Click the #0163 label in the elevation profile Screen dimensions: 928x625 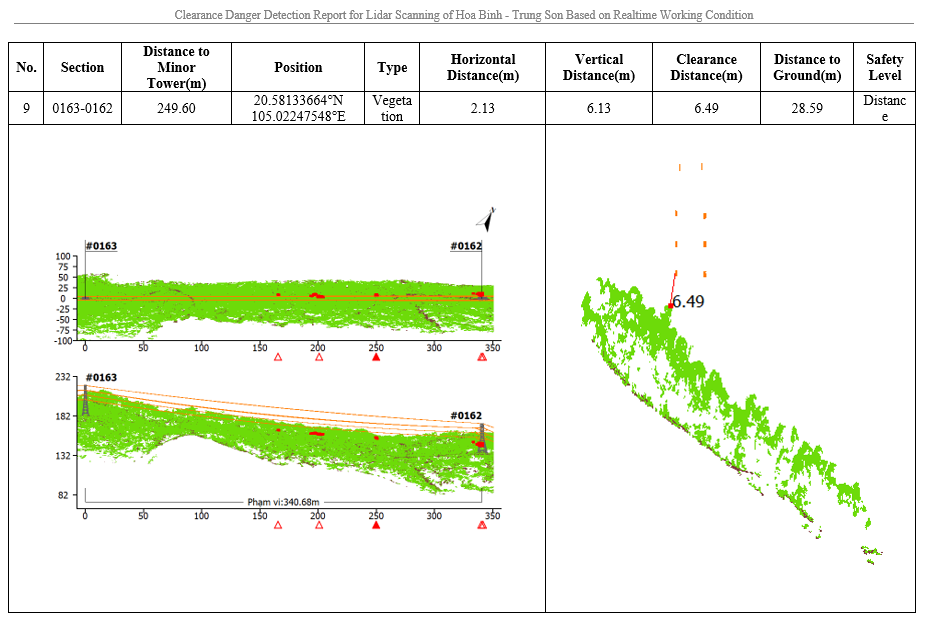pos(101,377)
